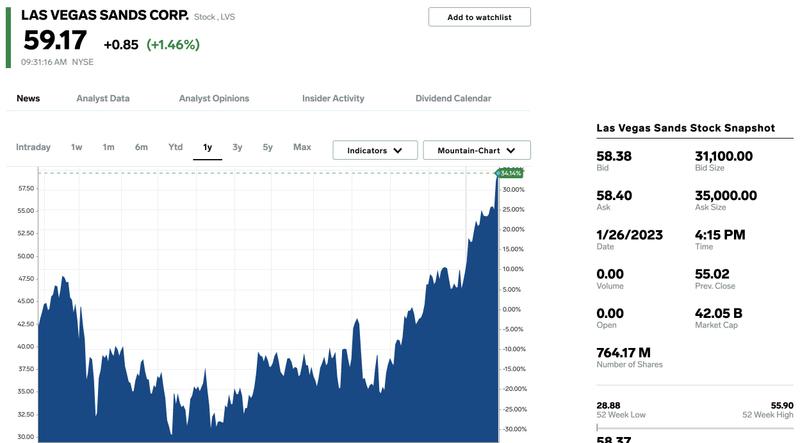Click the 28.88 52 Week Low value
This screenshot has height=443, width=800.
click(x=608, y=405)
